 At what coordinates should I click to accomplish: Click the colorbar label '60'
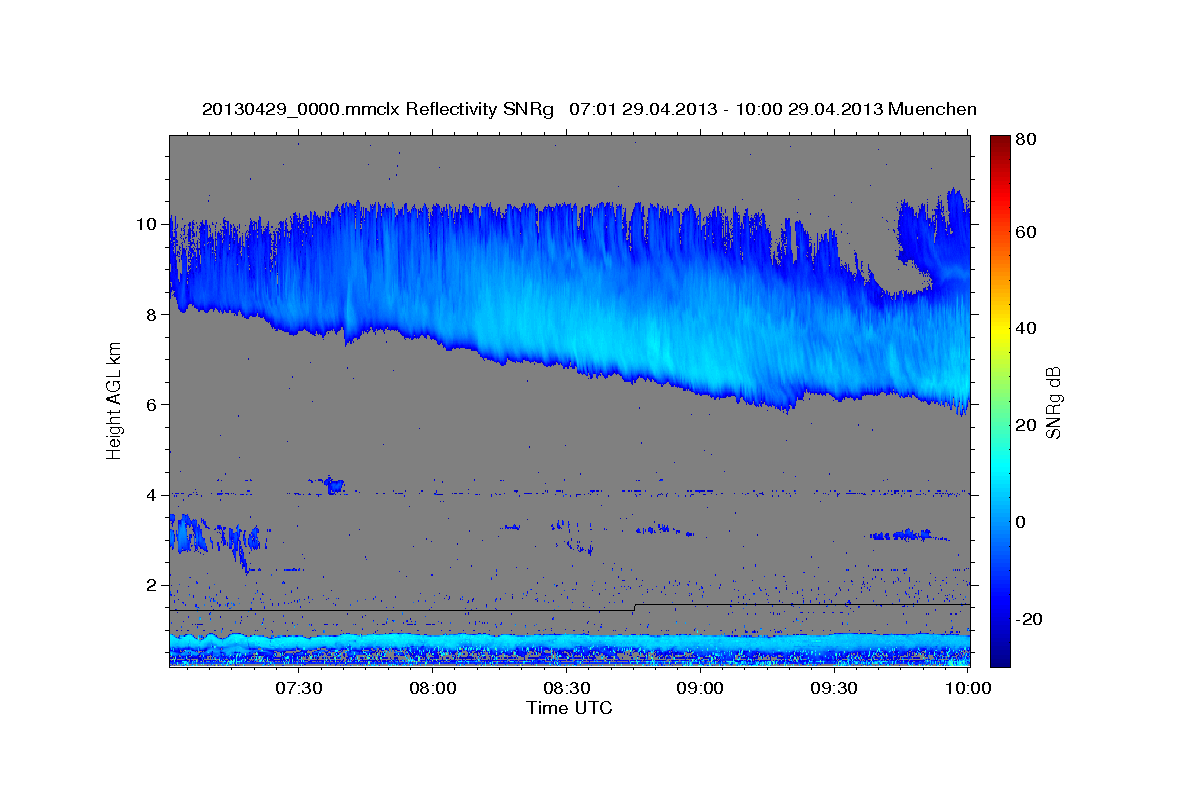coord(1025,232)
